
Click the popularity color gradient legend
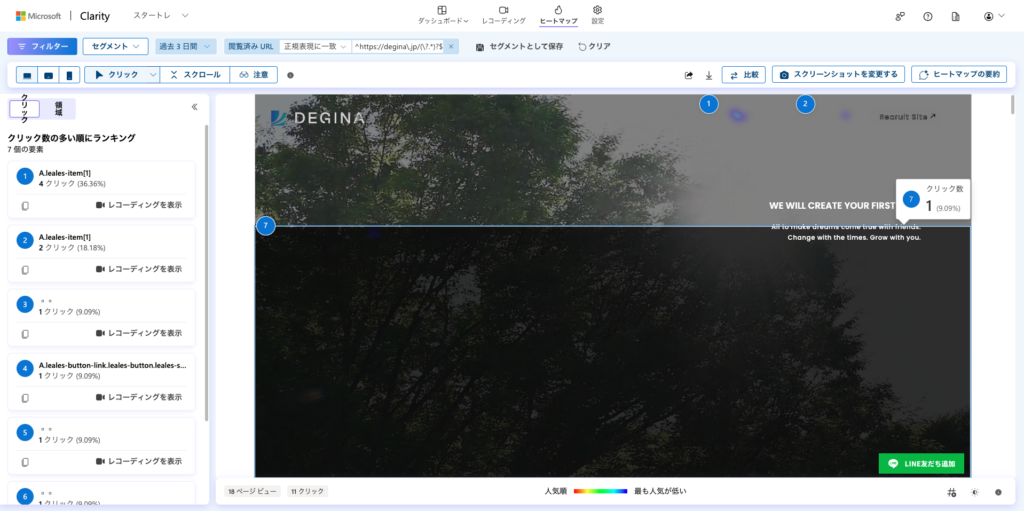600,492
